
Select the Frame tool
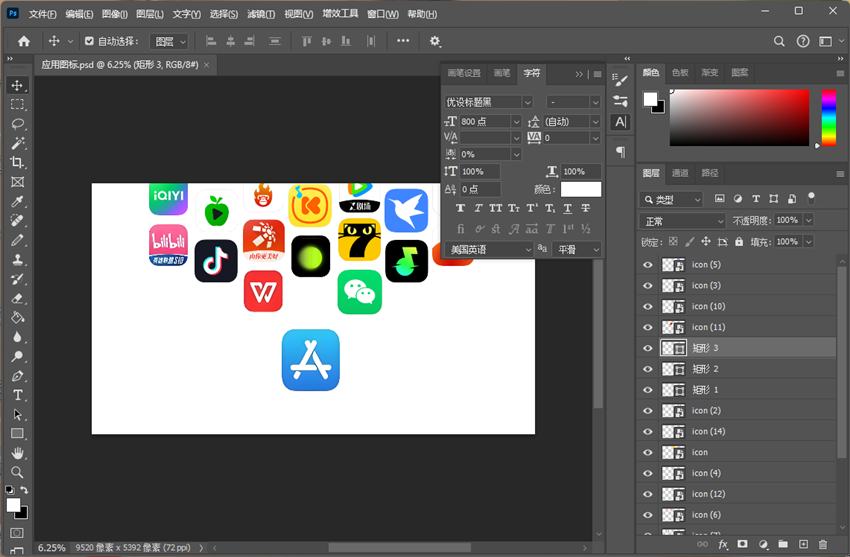point(17,182)
